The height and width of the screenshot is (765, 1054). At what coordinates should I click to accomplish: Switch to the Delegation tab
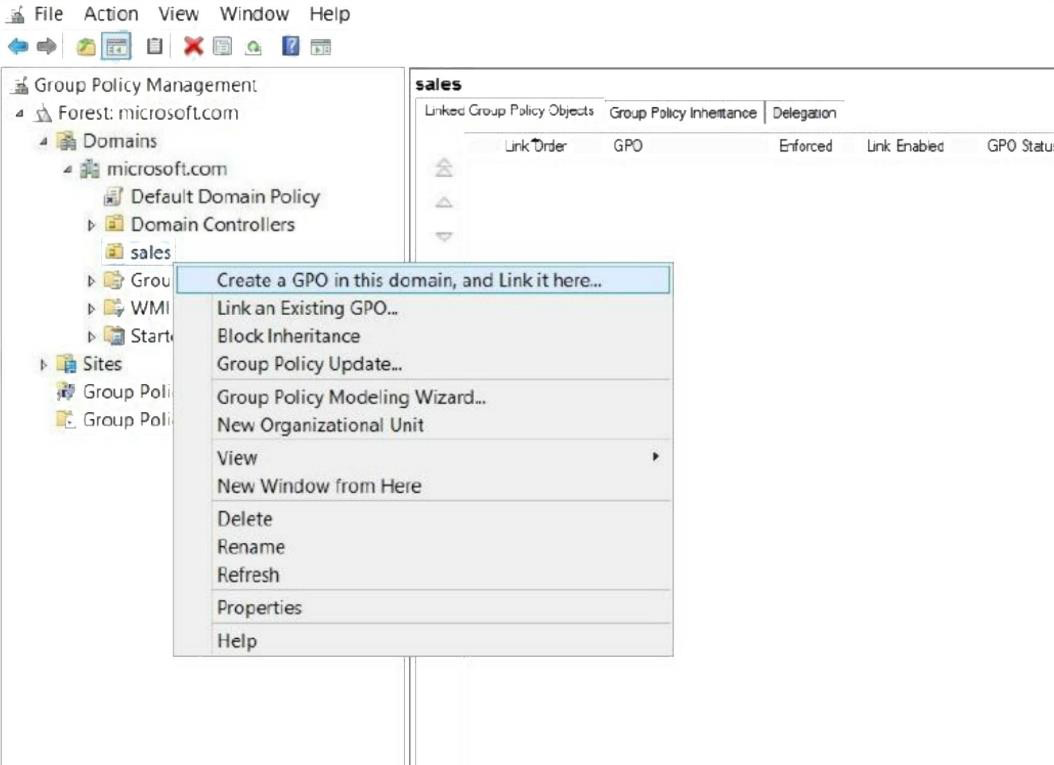click(804, 113)
